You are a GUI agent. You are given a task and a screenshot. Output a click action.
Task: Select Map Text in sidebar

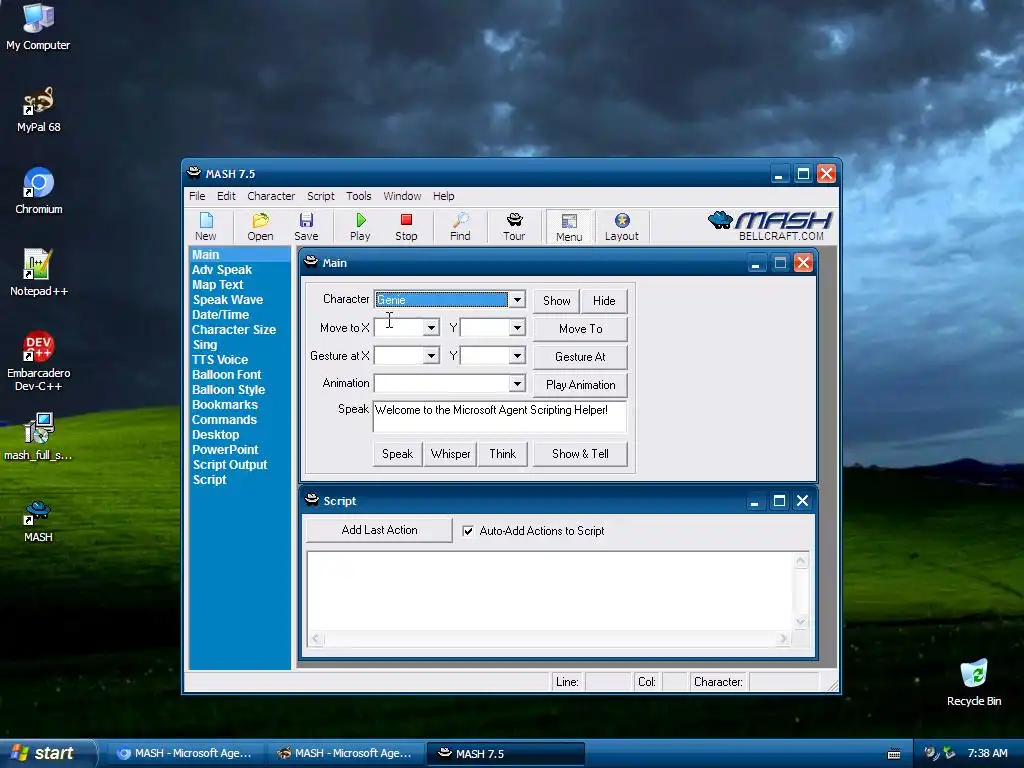tap(217, 285)
